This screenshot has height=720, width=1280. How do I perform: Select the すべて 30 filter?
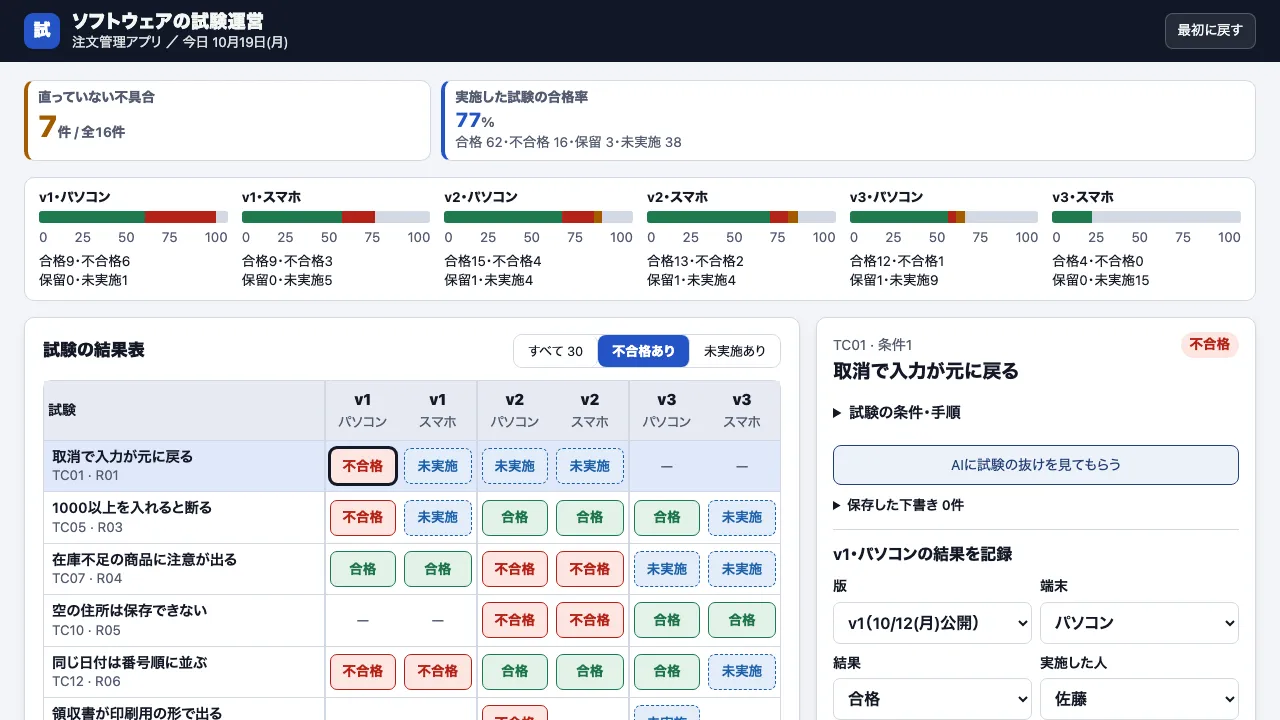[x=556, y=351]
